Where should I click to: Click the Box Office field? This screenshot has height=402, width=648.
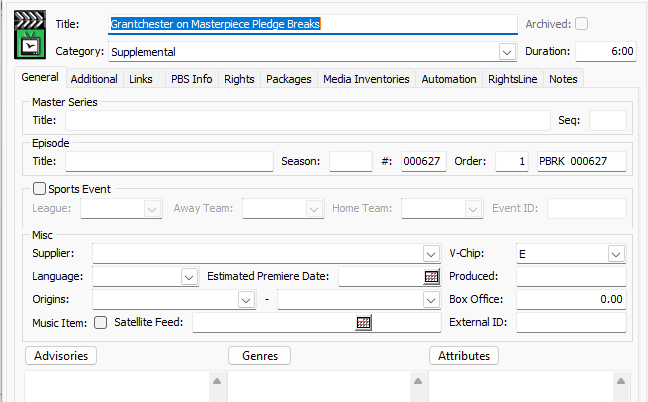pos(571,300)
